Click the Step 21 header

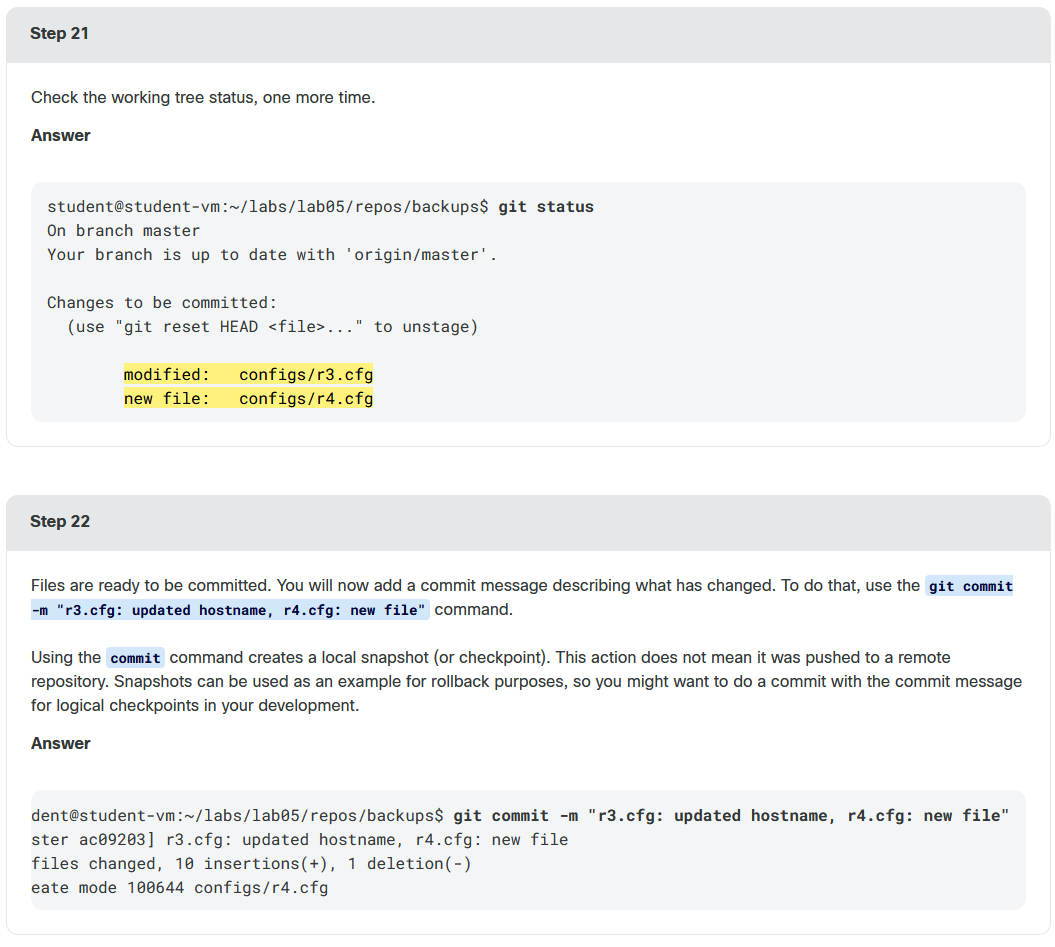(528, 34)
